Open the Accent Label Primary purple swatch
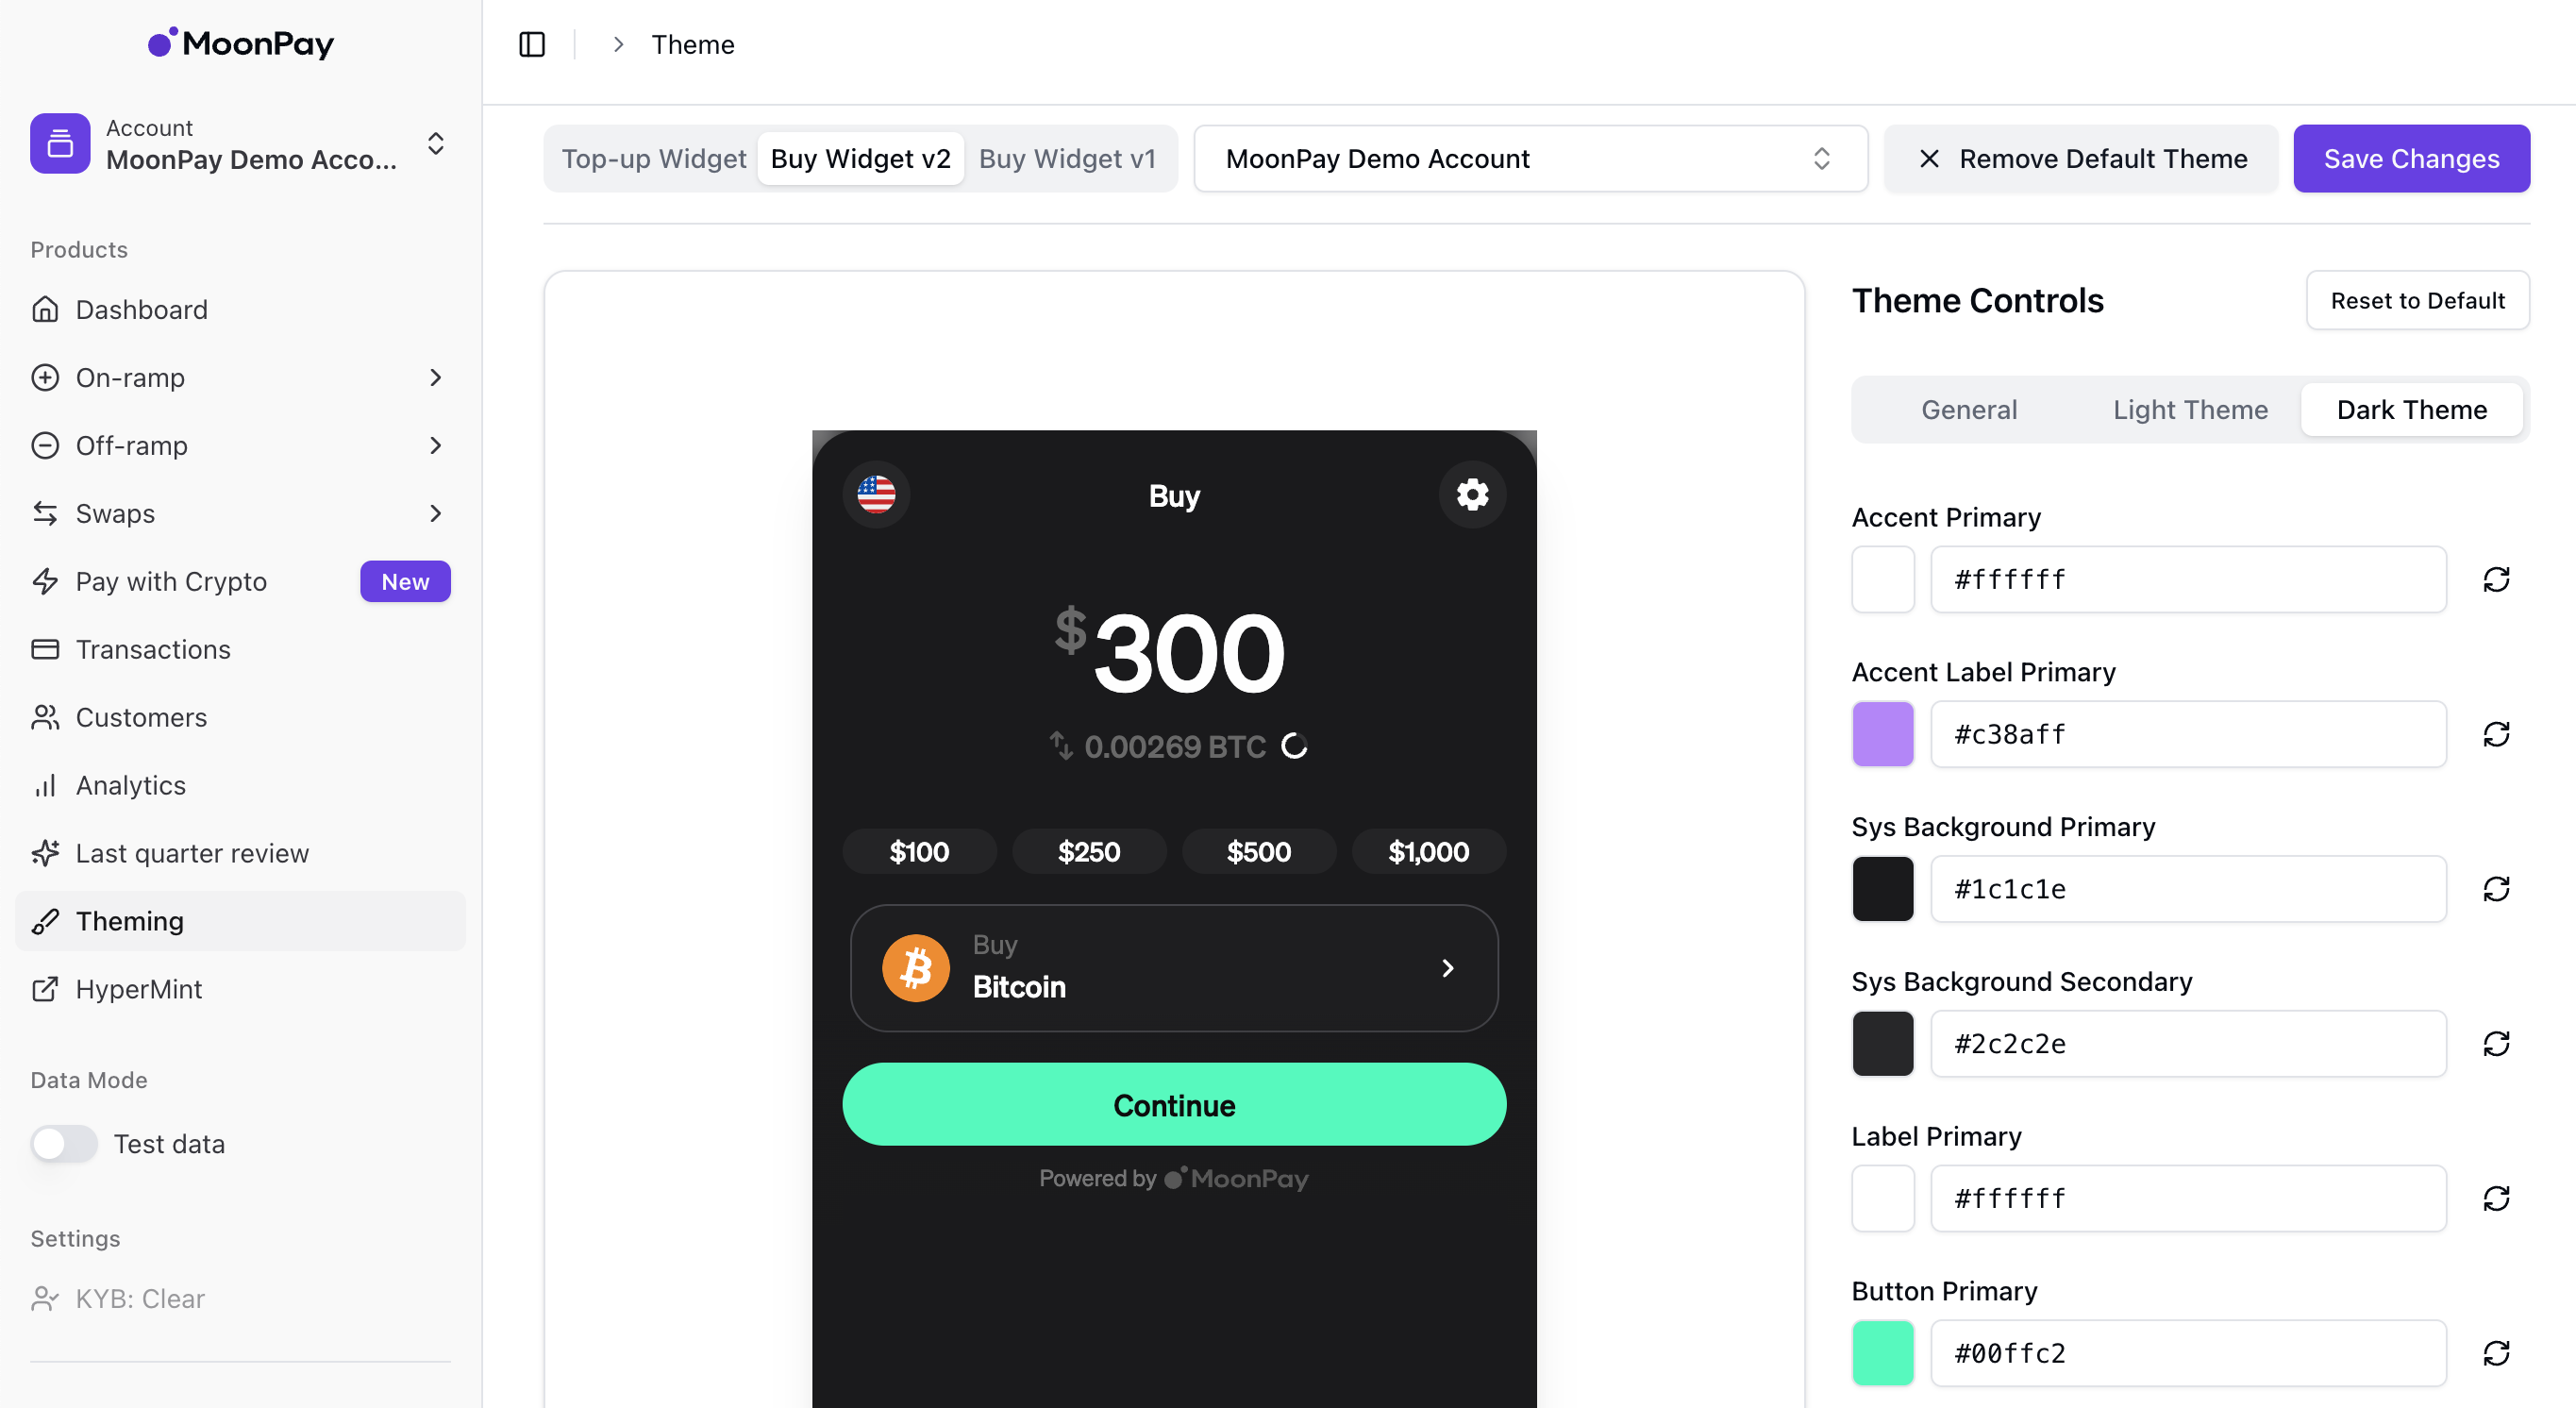The width and height of the screenshot is (2576, 1408). click(1882, 734)
